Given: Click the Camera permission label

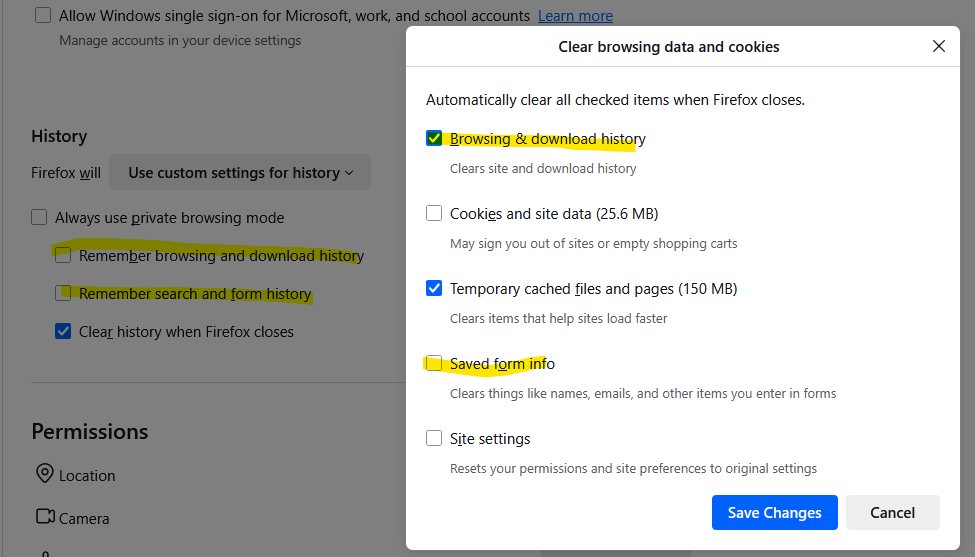Looking at the screenshot, I should point(84,518).
